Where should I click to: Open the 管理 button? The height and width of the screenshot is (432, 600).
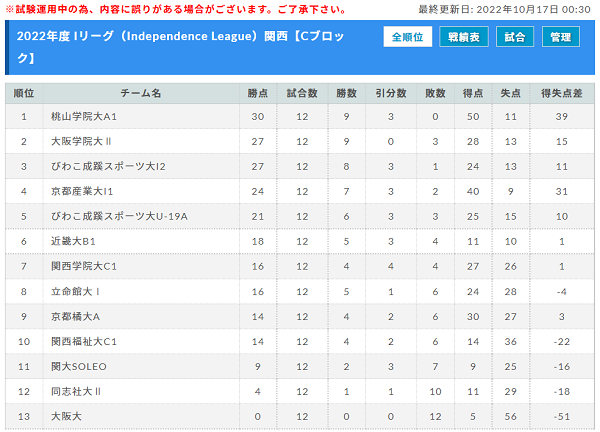(561, 37)
